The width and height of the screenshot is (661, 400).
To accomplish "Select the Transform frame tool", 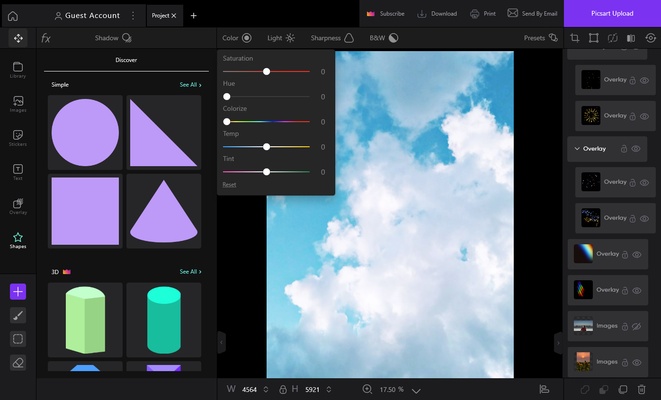I will pos(594,38).
